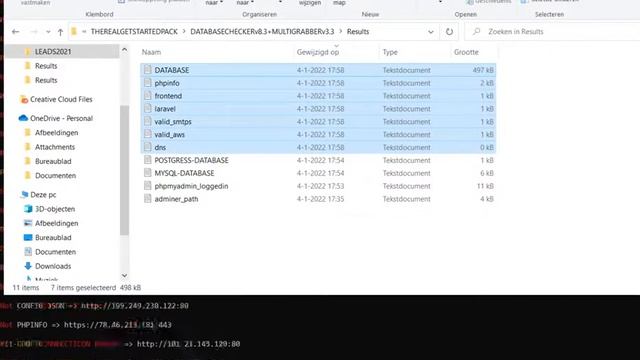Click the MYSQL-DATABASE file name
This screenshot has height=360, width=640.
pyautogui.click(x=184, y=173)
